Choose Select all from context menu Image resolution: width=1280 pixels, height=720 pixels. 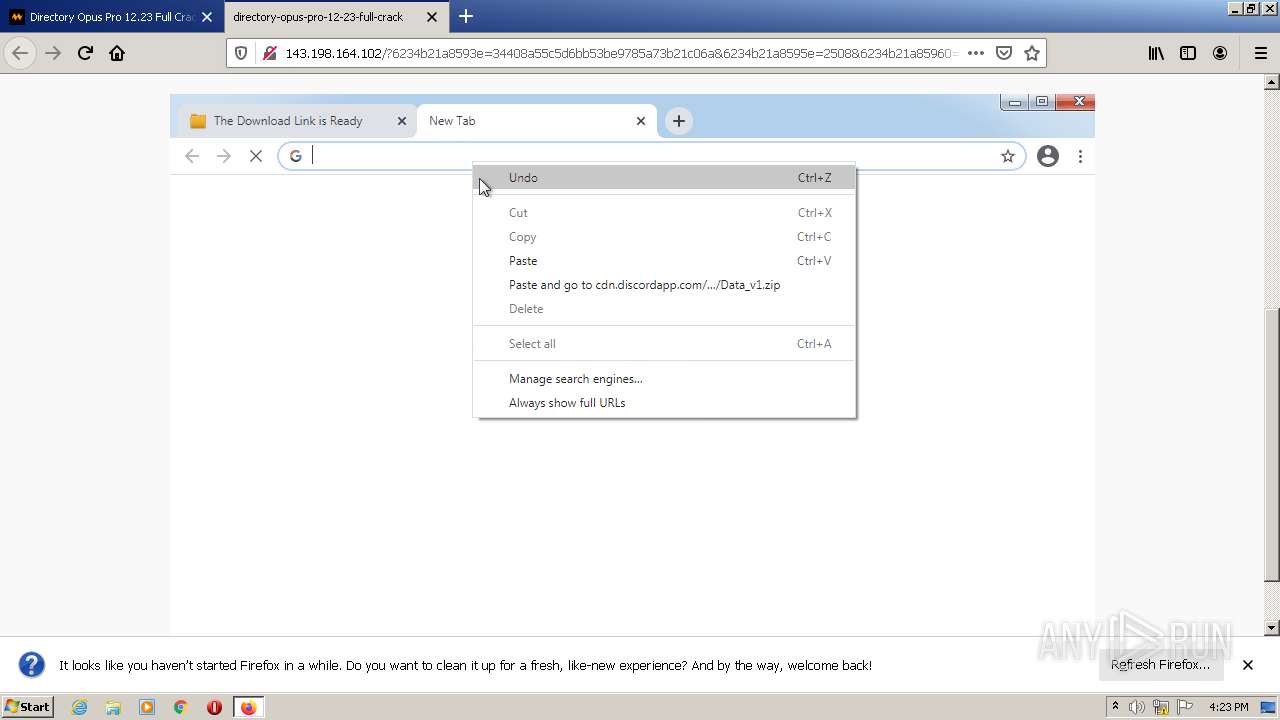coord(665,344)
